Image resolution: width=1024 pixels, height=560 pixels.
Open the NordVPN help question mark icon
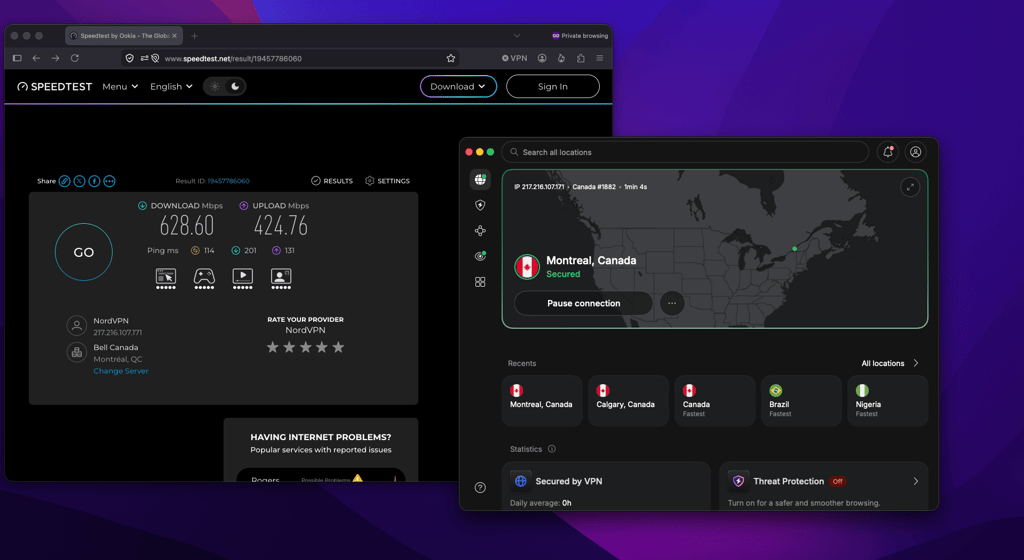tap(480, 488)
